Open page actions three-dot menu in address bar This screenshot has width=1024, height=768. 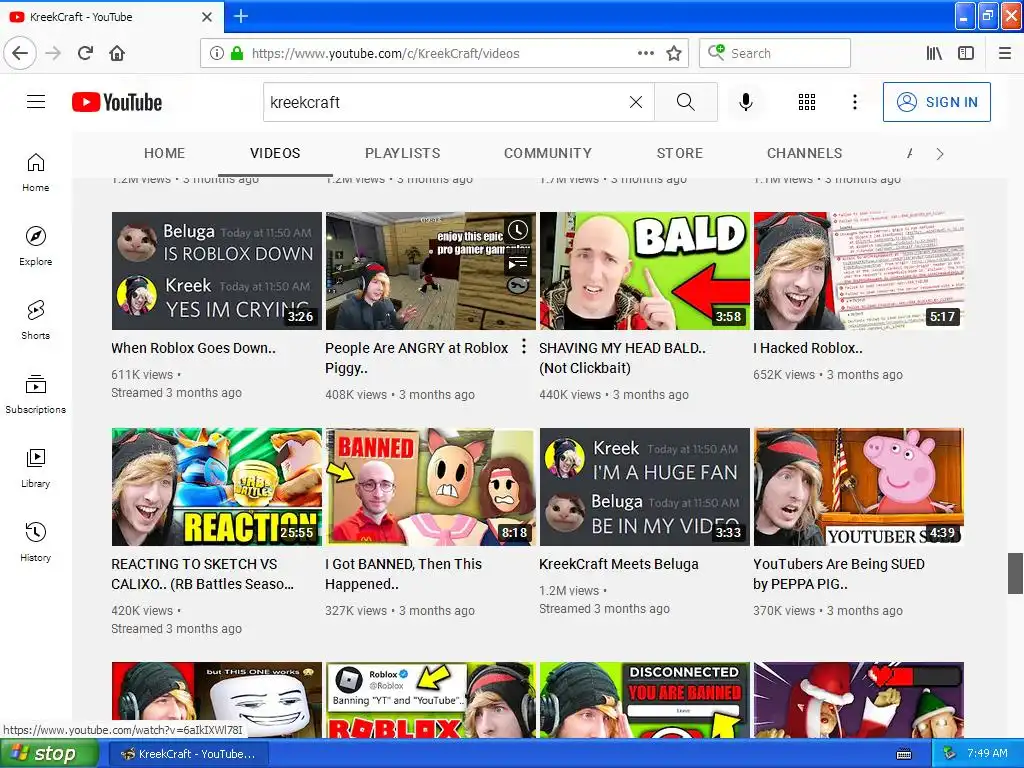[645, 53]
